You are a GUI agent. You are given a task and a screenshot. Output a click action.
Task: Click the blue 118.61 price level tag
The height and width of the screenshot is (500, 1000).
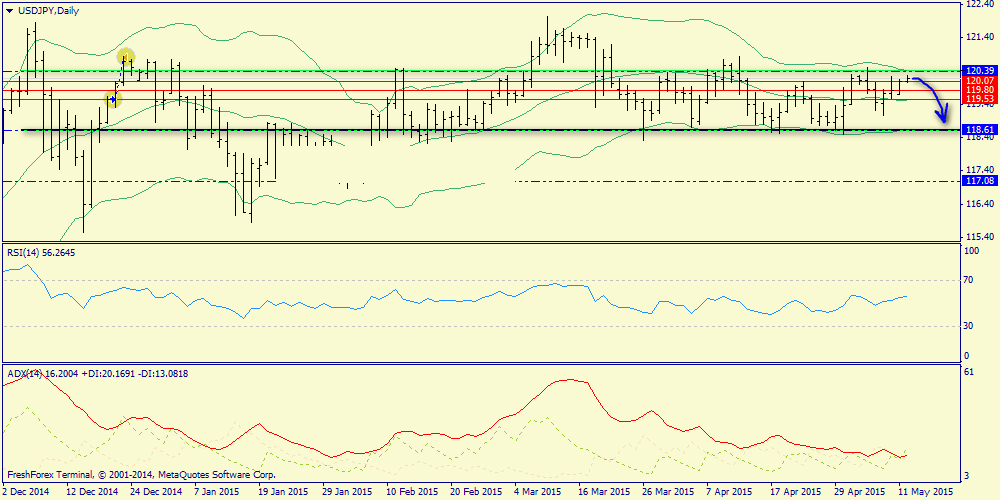click(x=977, y=130)
